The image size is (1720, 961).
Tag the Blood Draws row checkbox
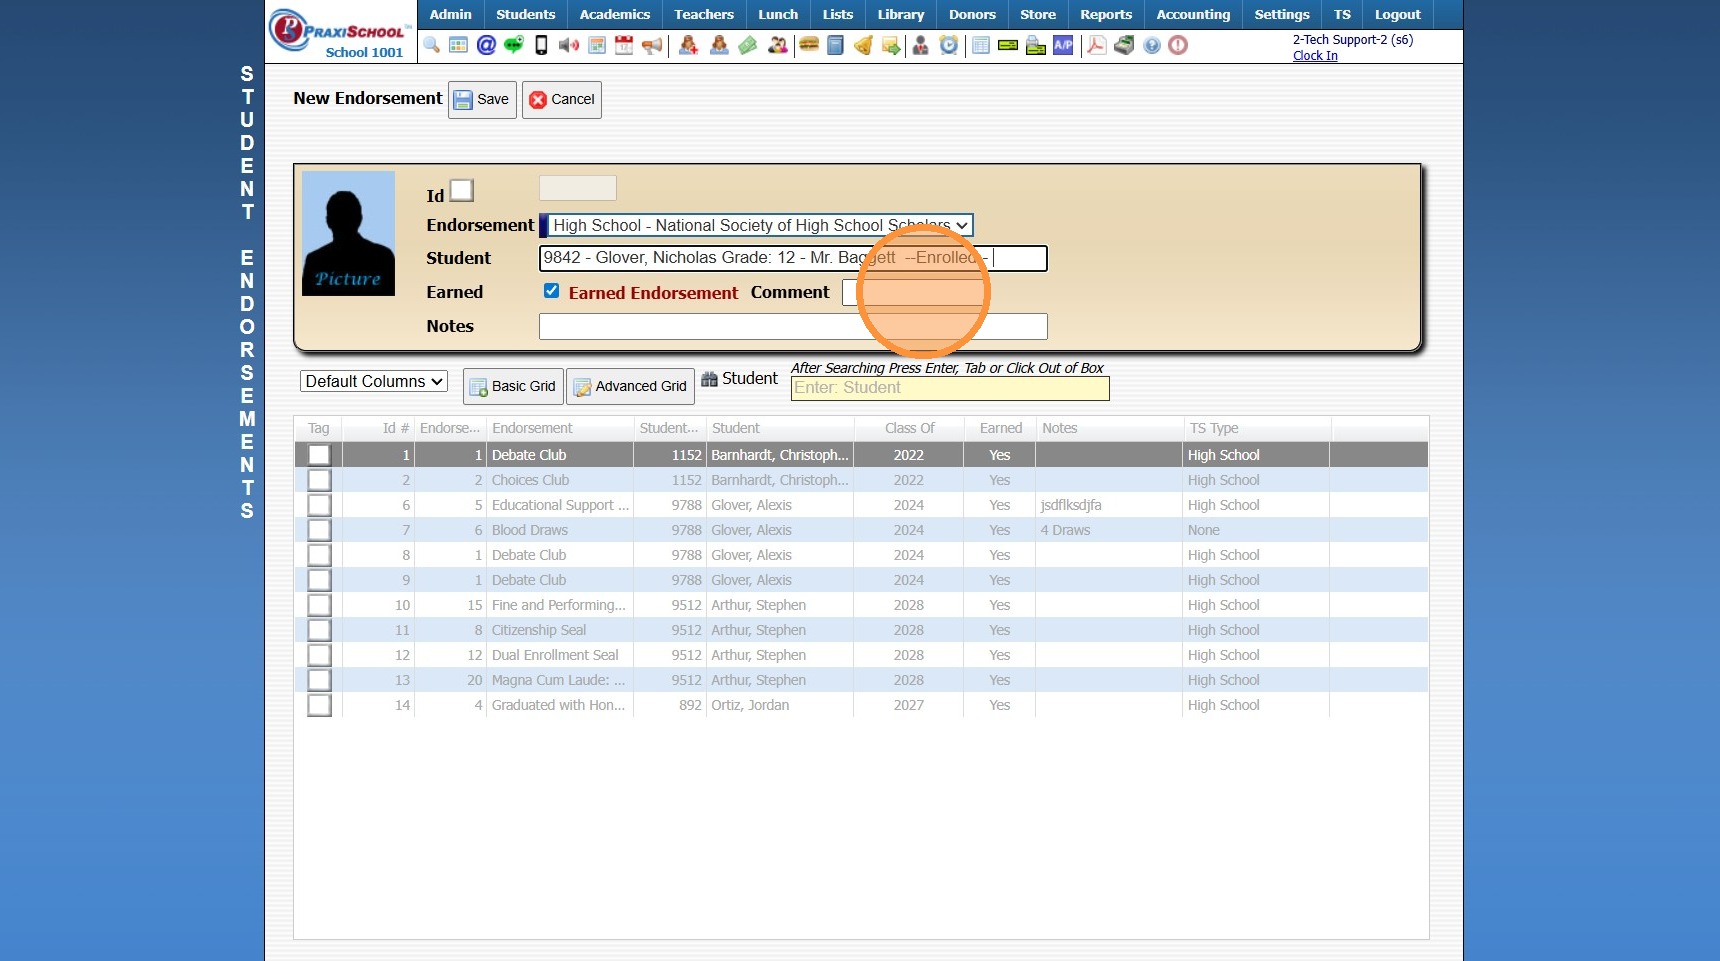point(319,530)
